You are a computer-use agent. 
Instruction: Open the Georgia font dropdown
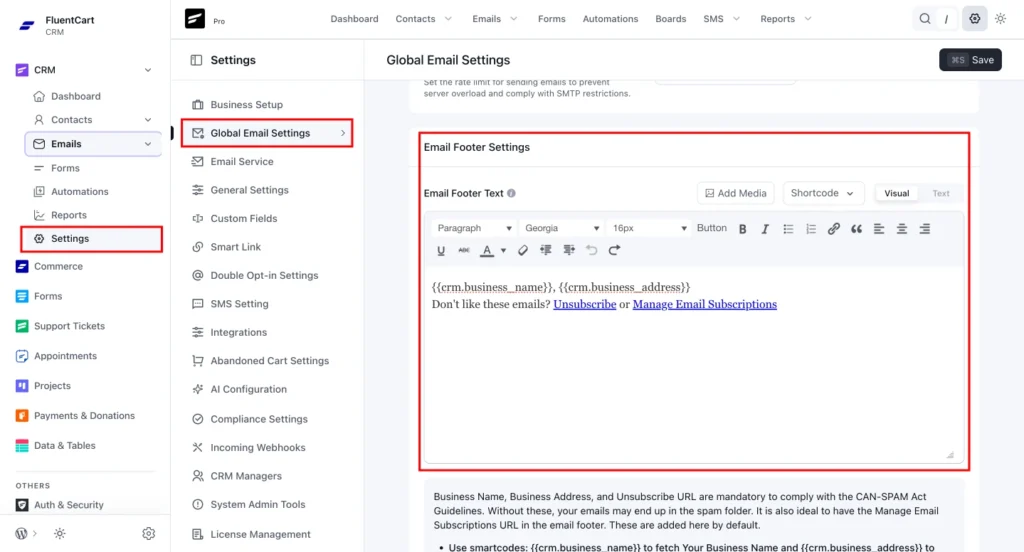coord(562,228)
